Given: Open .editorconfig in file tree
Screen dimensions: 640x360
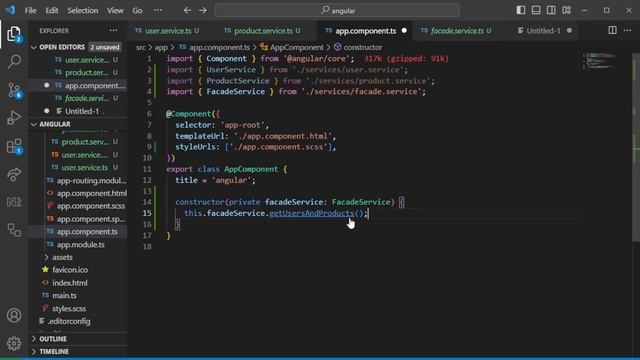Looking at the screenshot, I should [69, 321].
